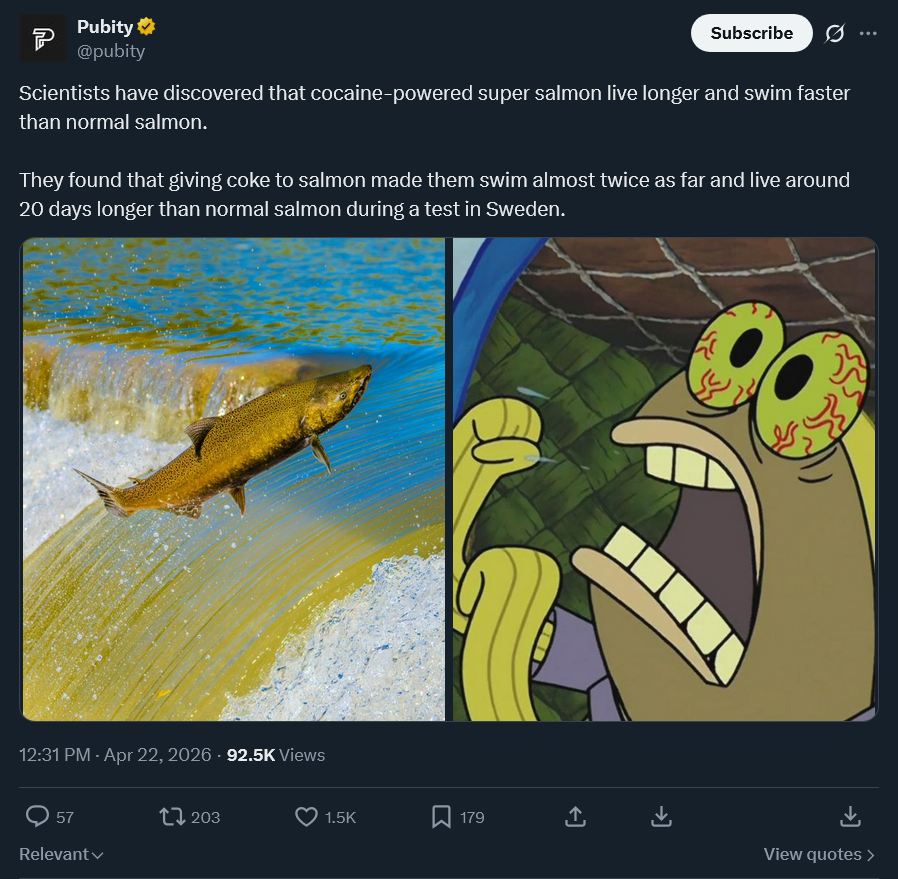The width and height of the screenshot is (898, 879).
Task: Click the rightmost download icon
Action: 850,817
